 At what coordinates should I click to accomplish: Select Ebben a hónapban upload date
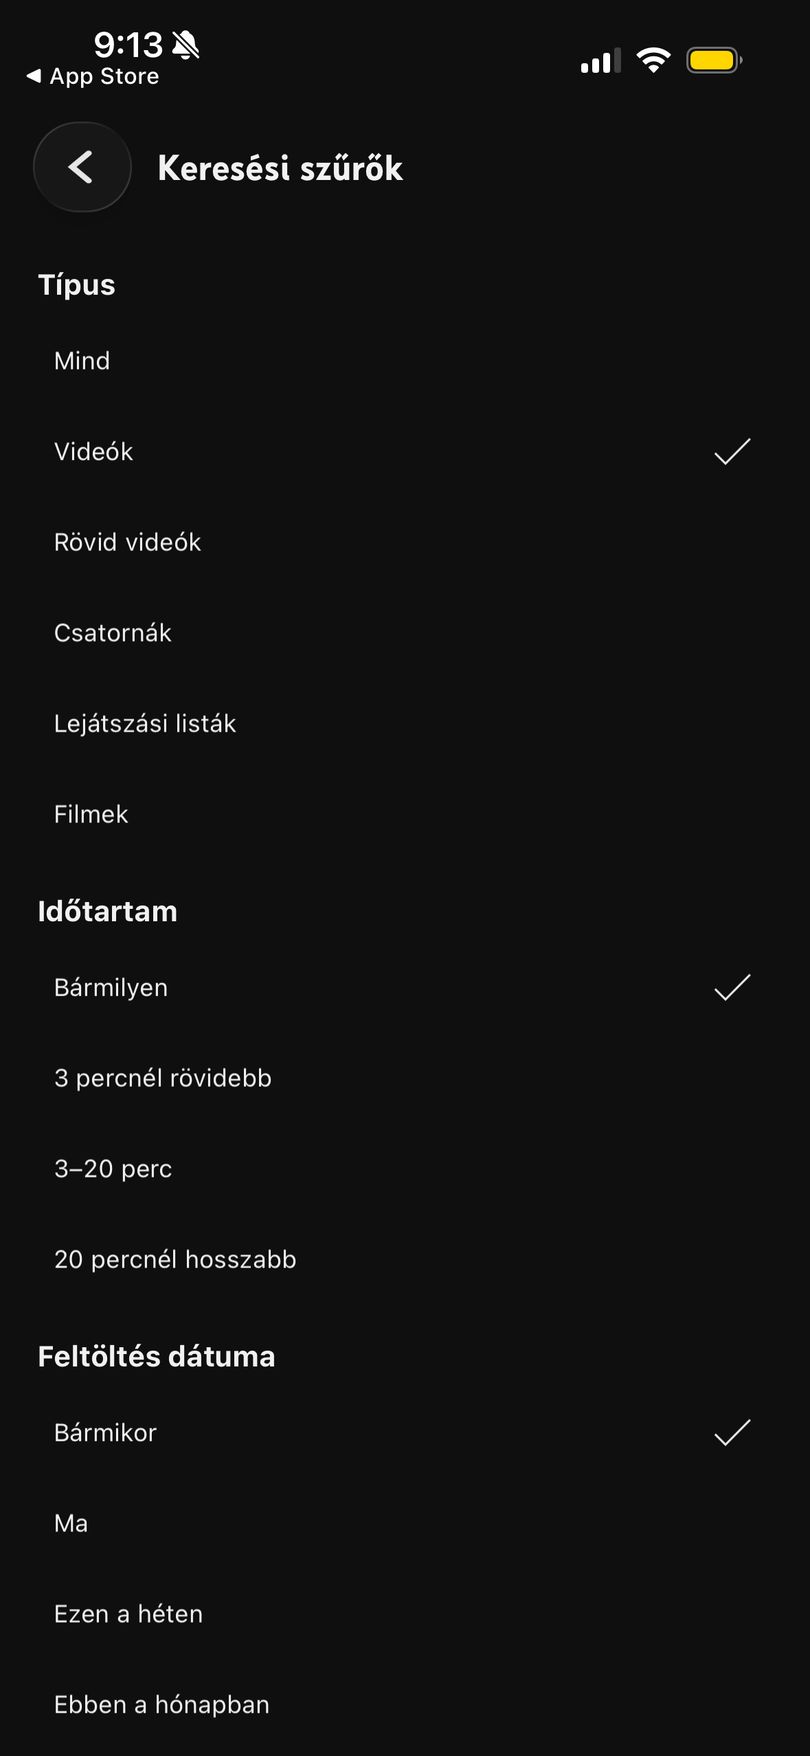(405, 1705)
